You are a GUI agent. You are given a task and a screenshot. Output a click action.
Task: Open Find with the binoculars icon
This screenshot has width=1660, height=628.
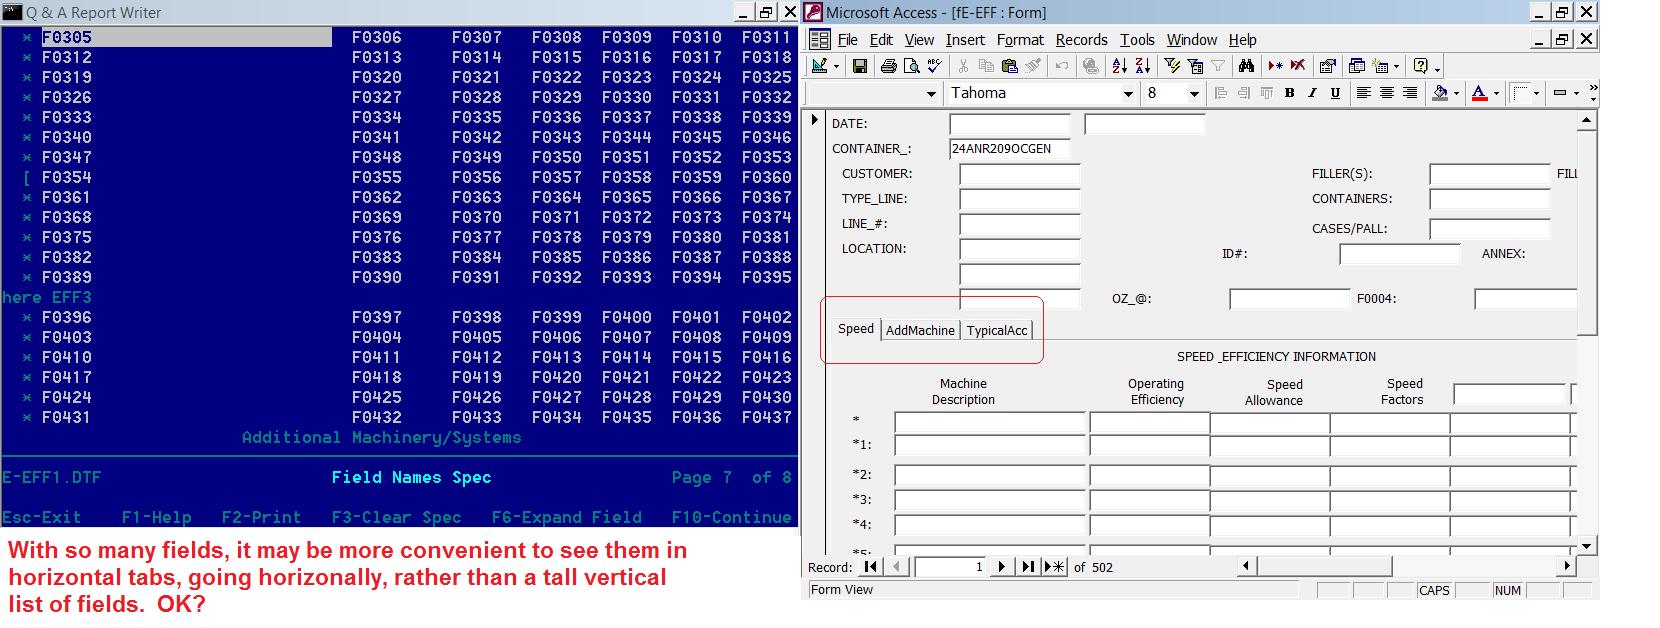click(x=1246, y=66)
